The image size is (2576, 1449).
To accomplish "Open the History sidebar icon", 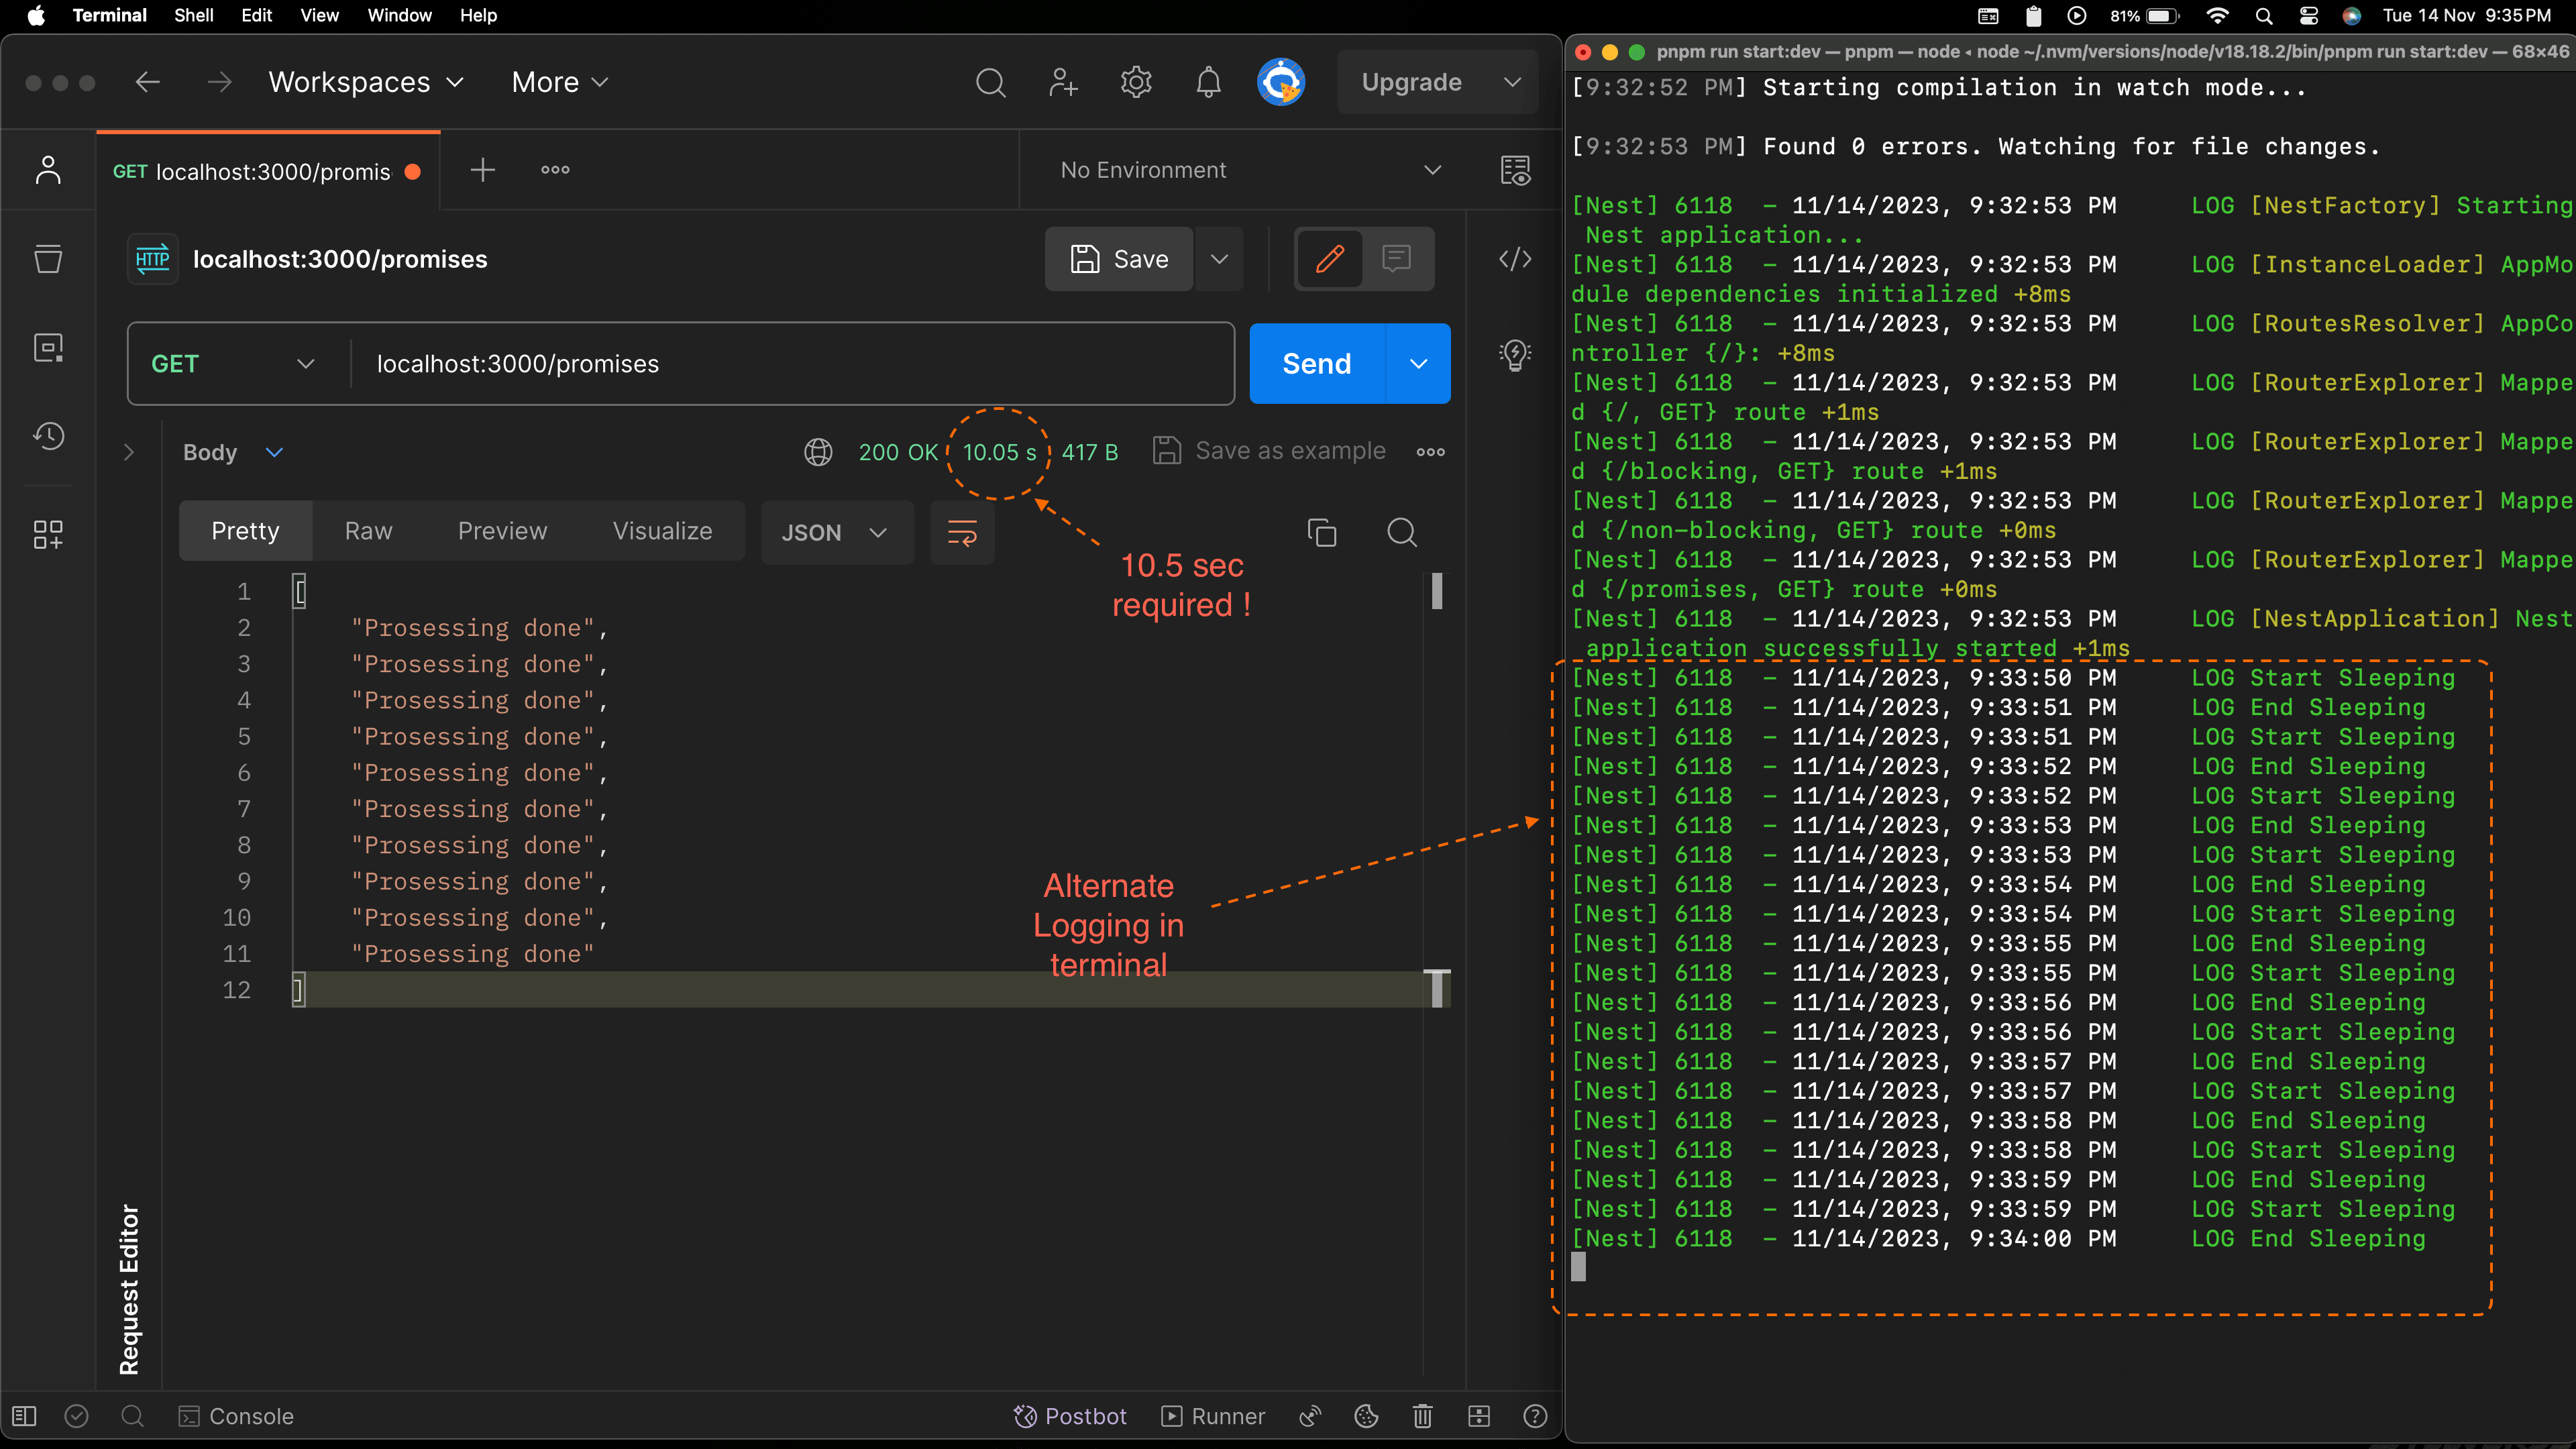I will click(48, 435).
